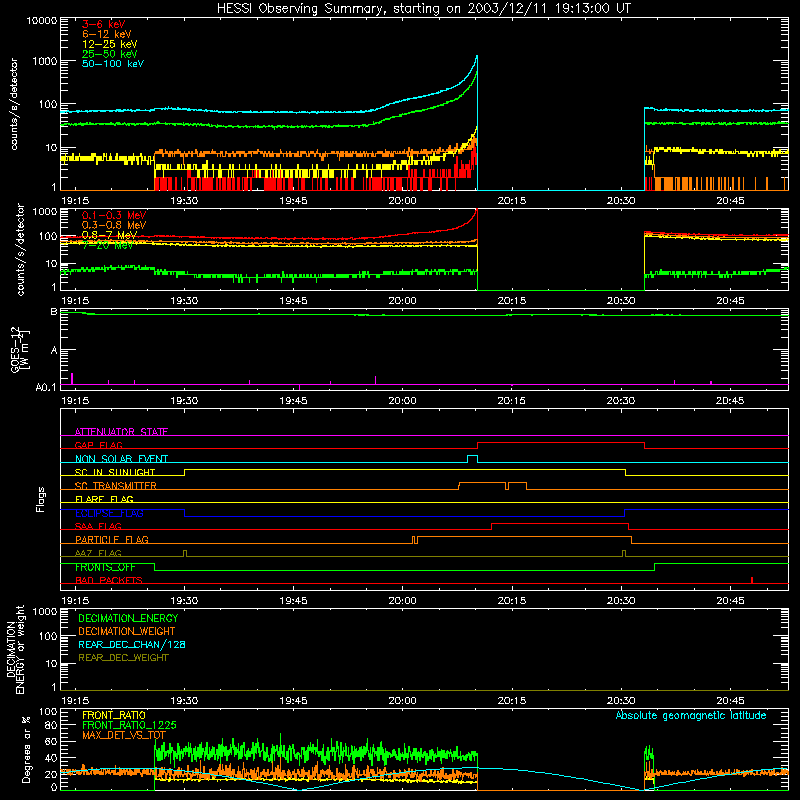Viewport: 800px width, 800px height.
Task: Click the 10000 y-axis label on top plot
Action: pos(42,20)
